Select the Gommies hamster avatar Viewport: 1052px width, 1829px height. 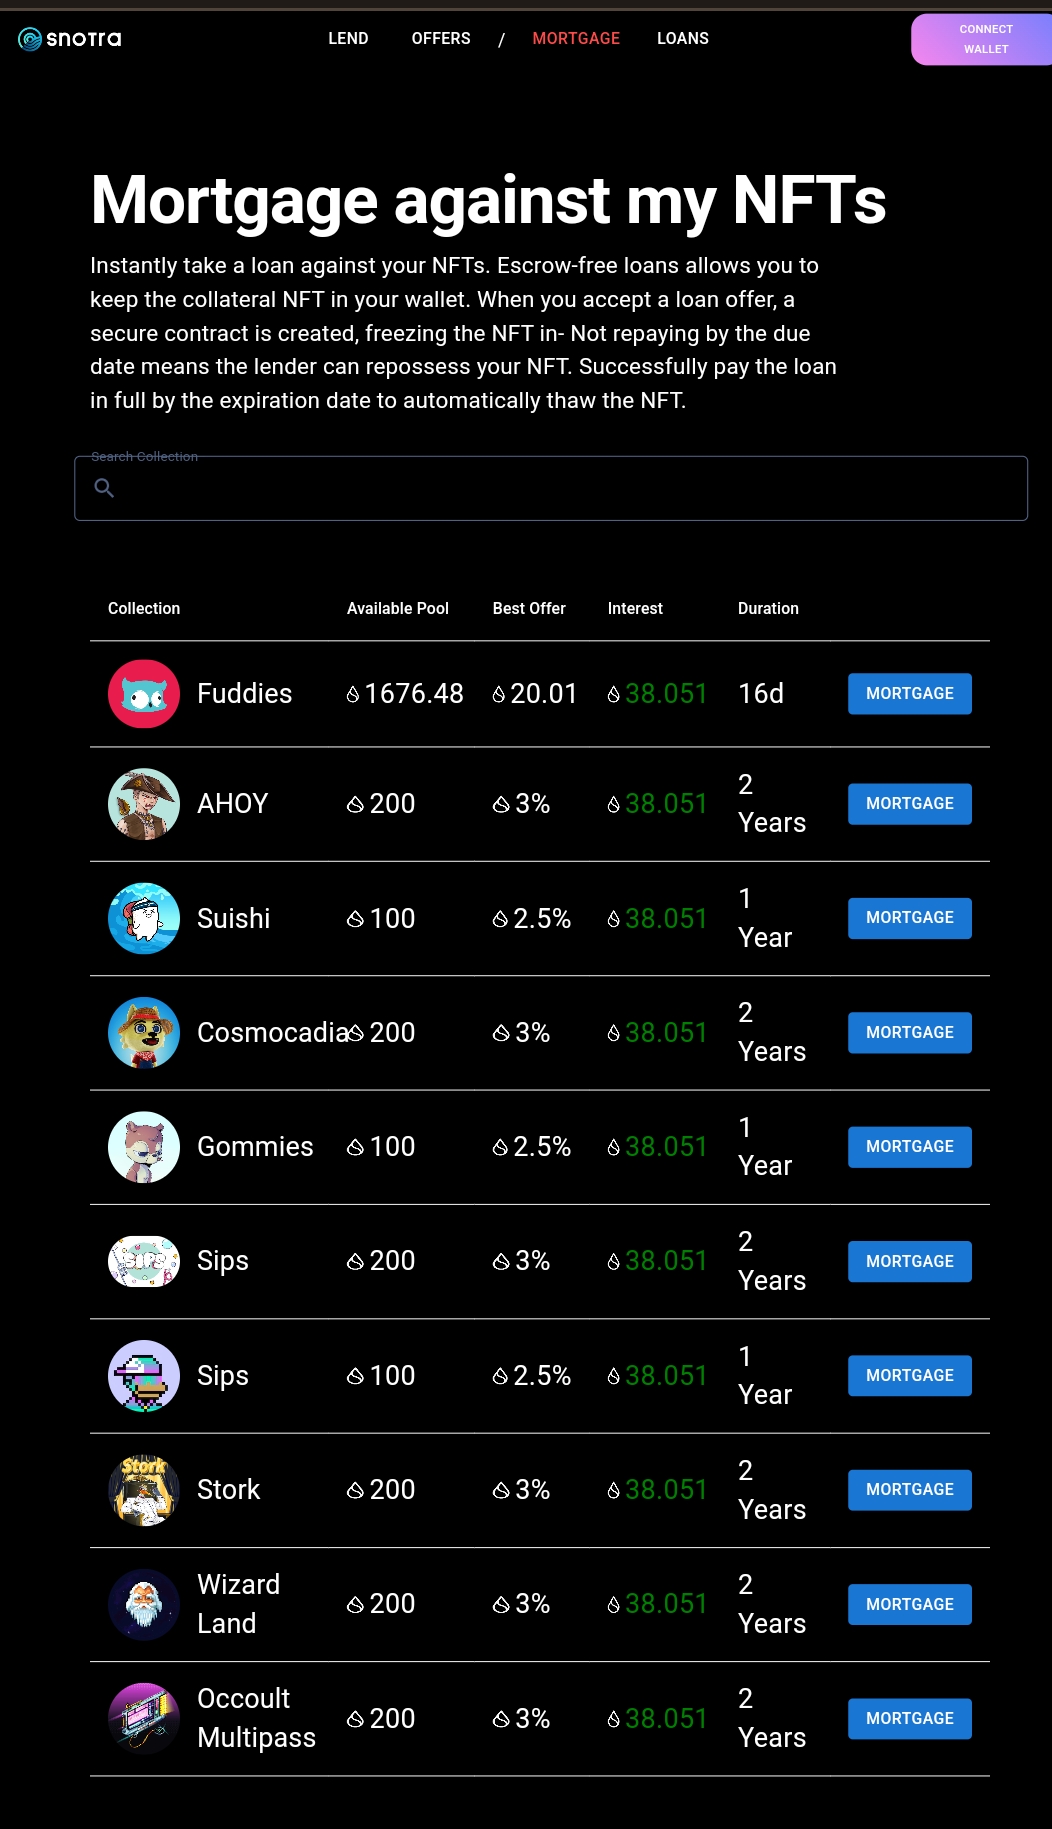pos(143,1146)
